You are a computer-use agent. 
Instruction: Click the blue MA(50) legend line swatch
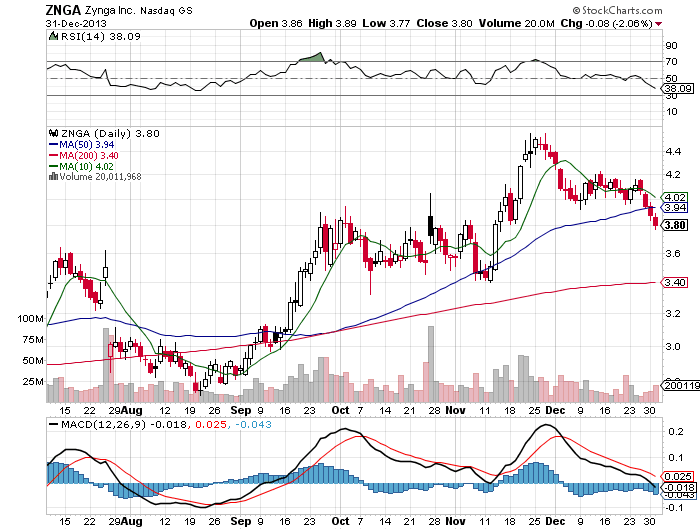click(54, 145)
